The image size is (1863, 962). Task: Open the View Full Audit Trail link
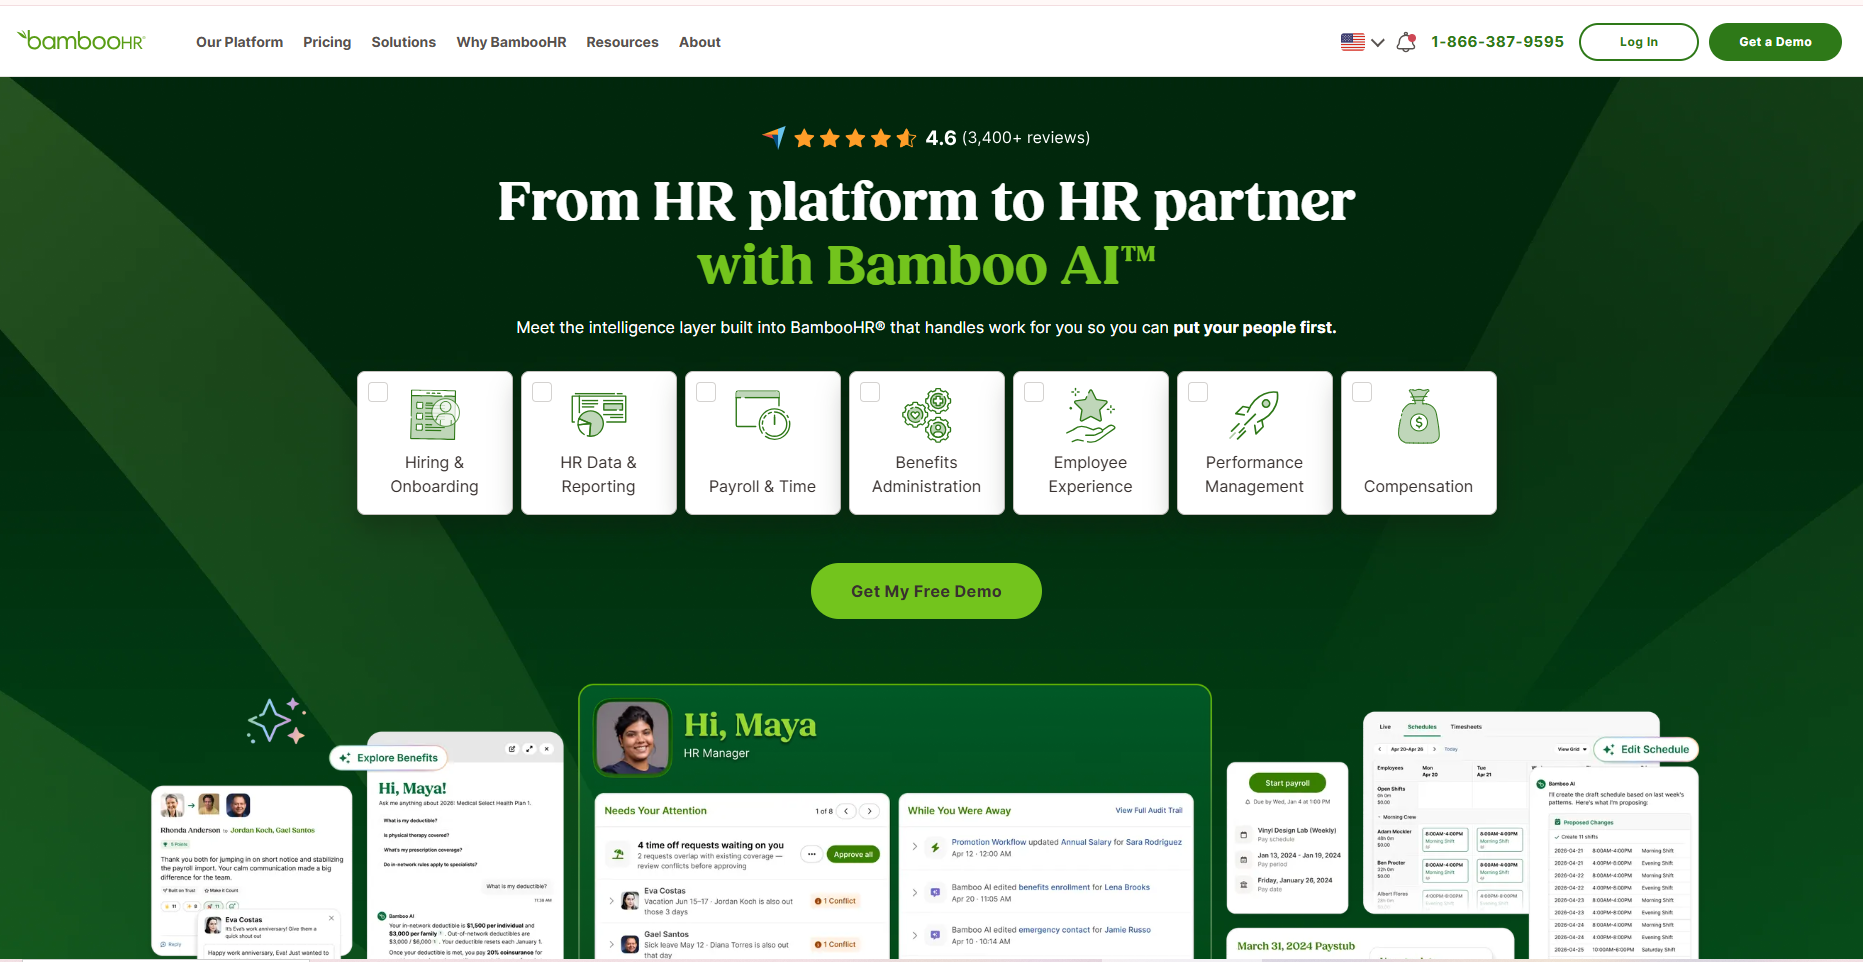tap(1149, 811)
